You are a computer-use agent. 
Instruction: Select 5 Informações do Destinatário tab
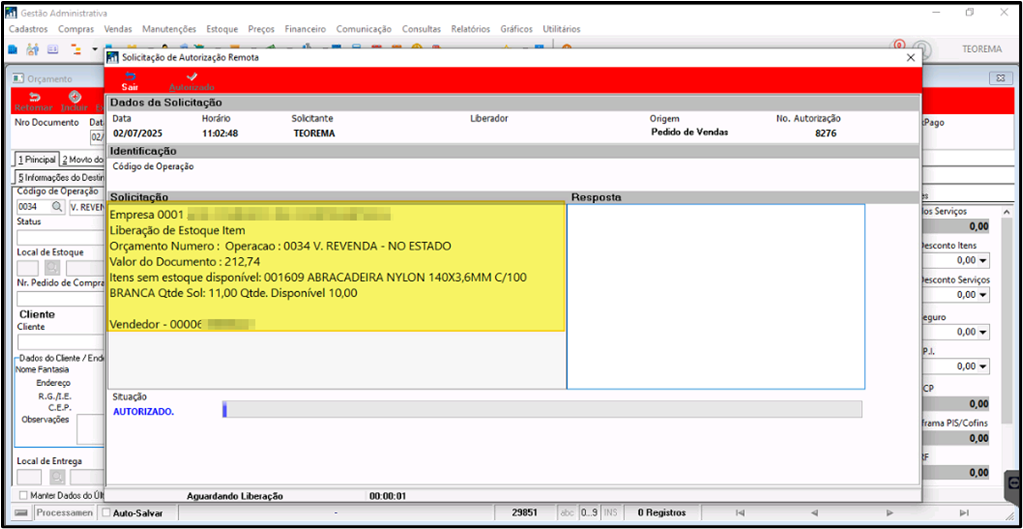pos(59,177)
